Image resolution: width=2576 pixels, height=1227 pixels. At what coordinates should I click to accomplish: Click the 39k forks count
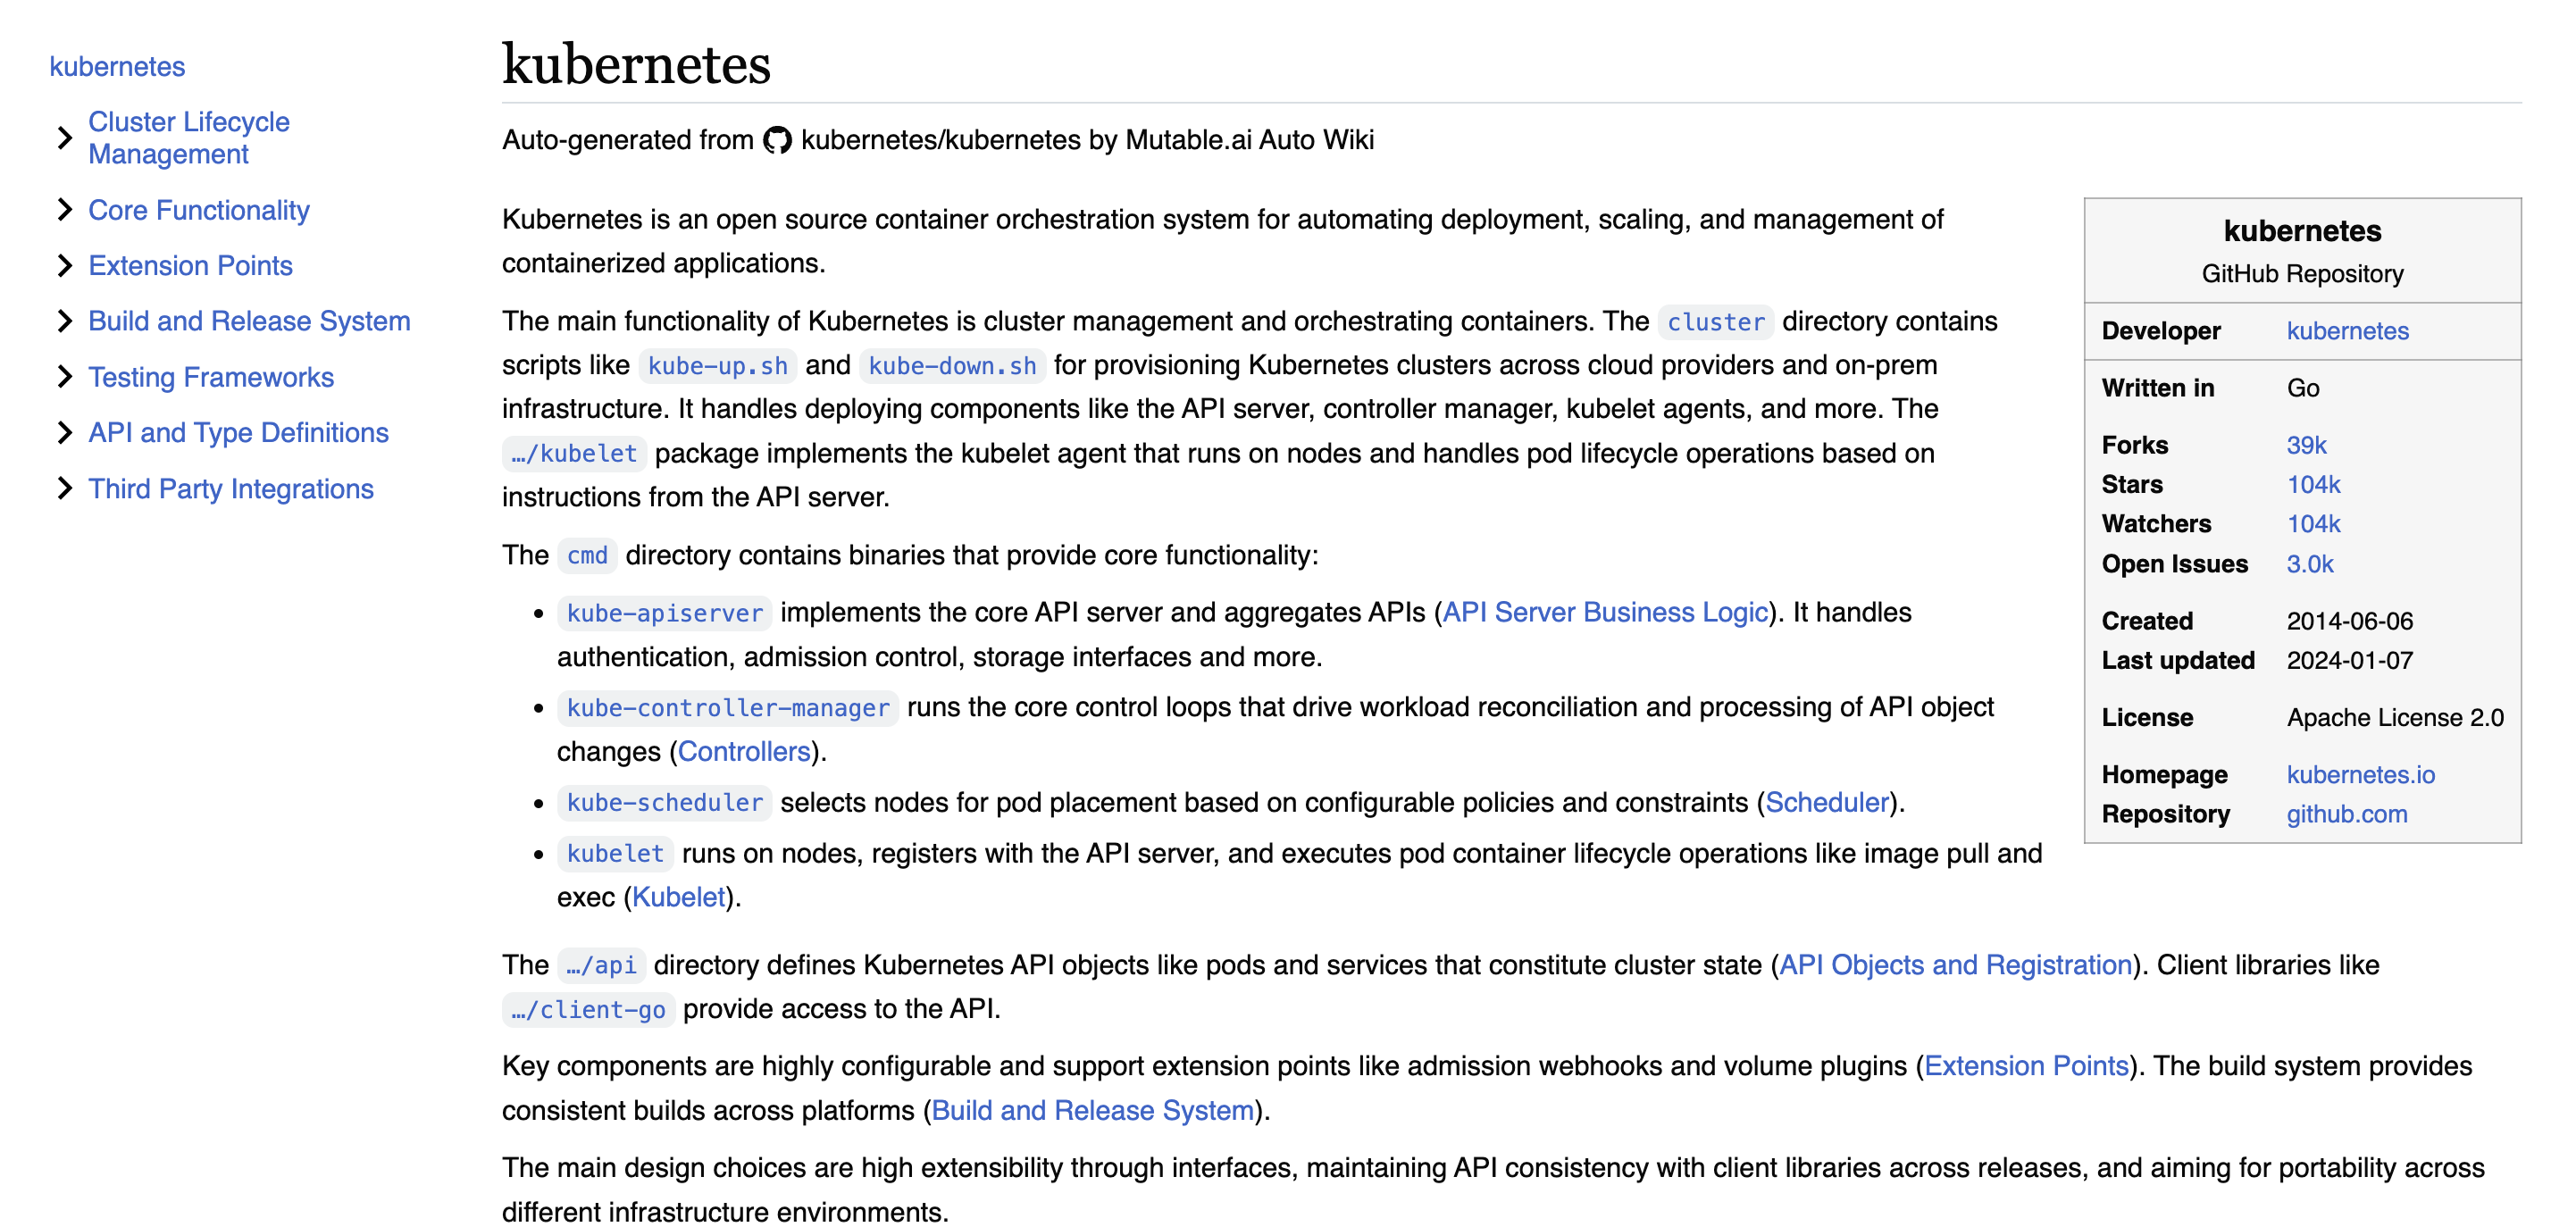tap(2305, 445)
